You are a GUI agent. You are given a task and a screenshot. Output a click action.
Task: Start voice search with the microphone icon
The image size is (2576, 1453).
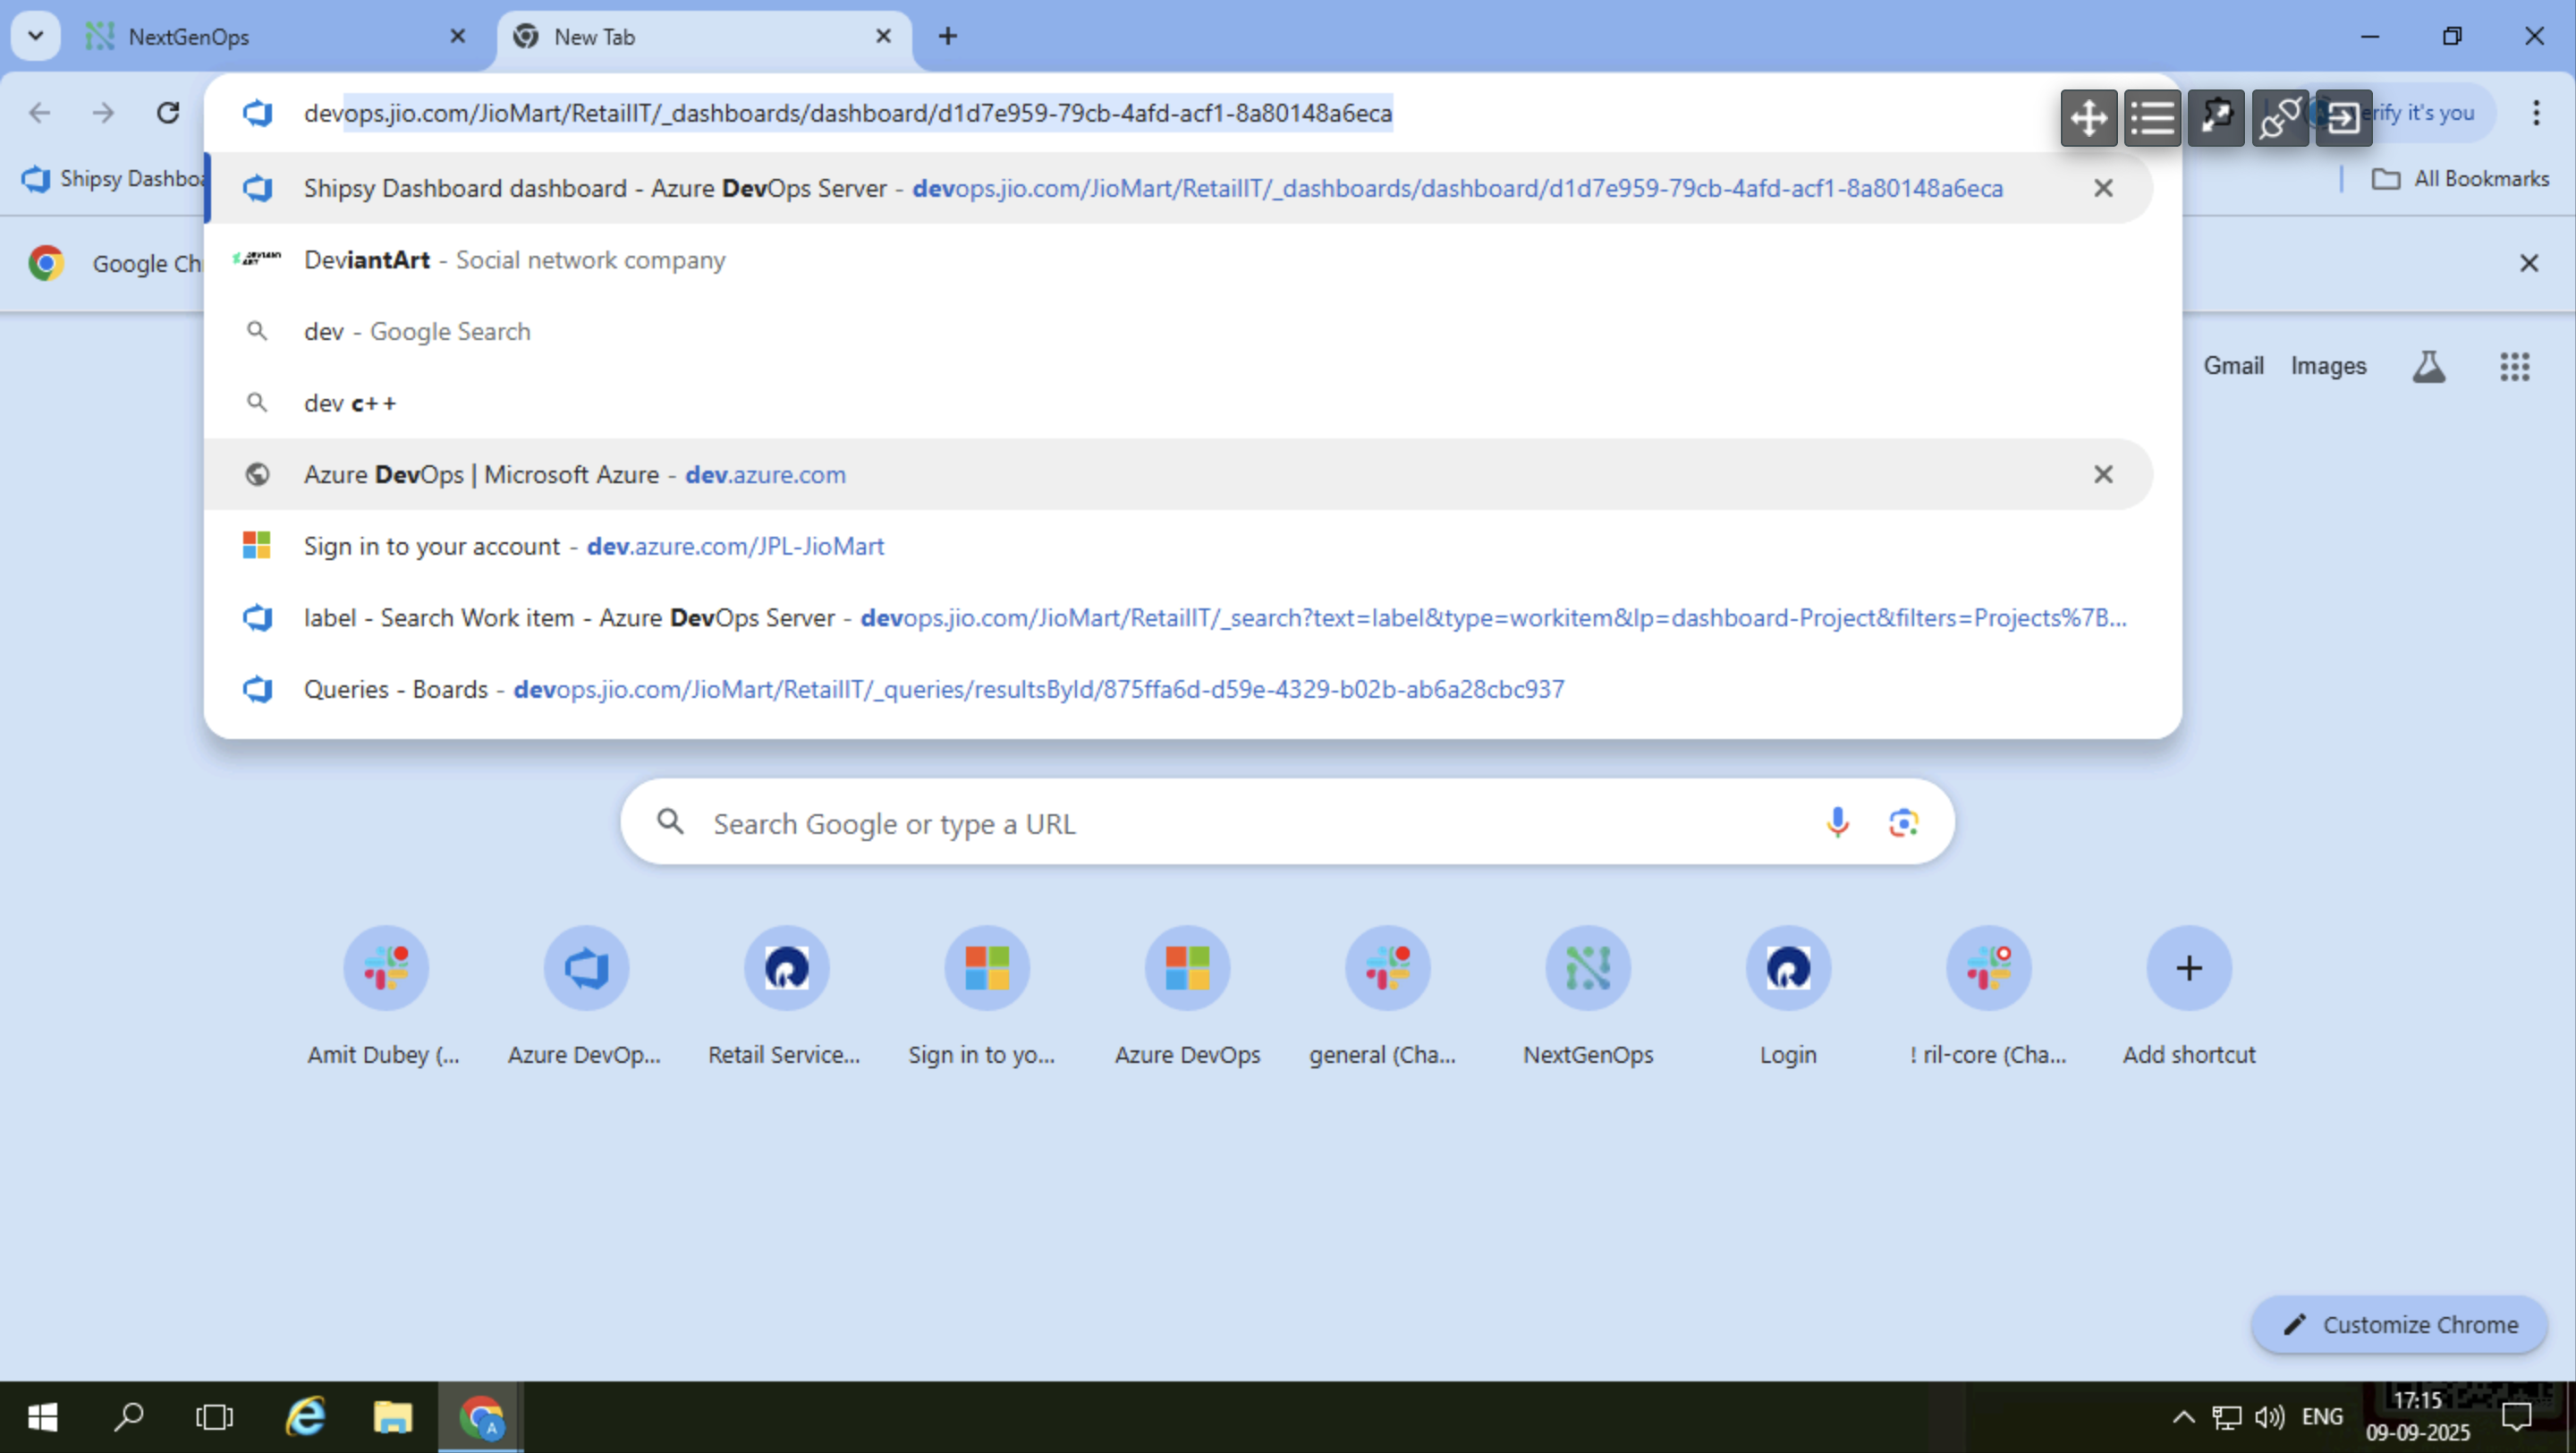pyautogui.click(x=1838, y=822)
